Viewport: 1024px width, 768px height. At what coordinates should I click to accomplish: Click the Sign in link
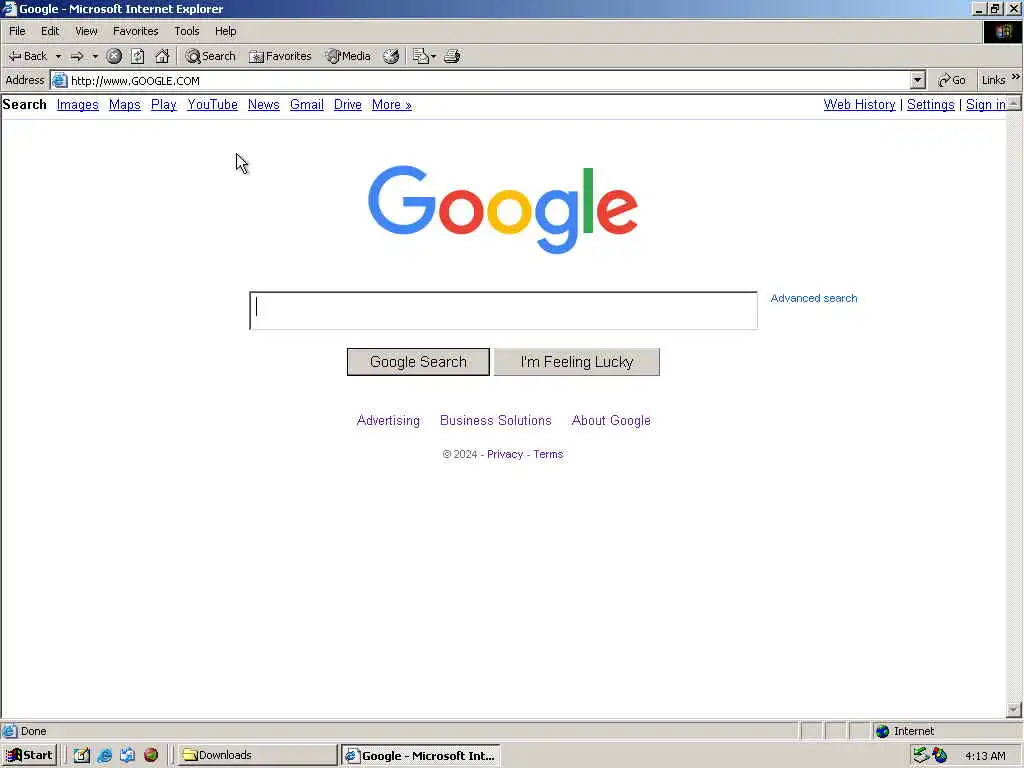point(985,104)
